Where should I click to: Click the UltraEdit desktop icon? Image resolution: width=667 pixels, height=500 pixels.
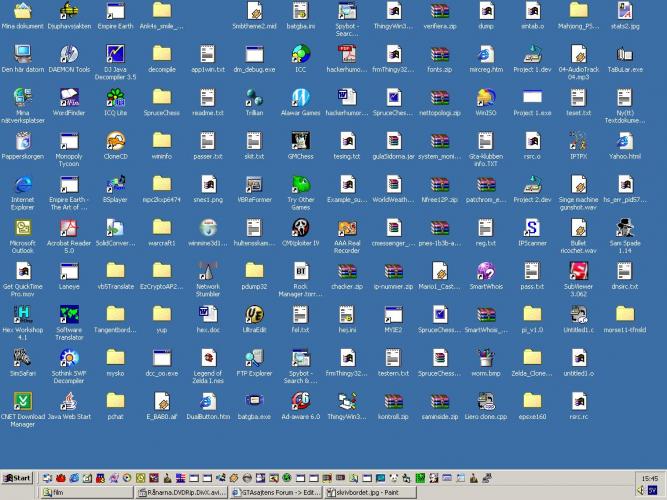[254, 314]
